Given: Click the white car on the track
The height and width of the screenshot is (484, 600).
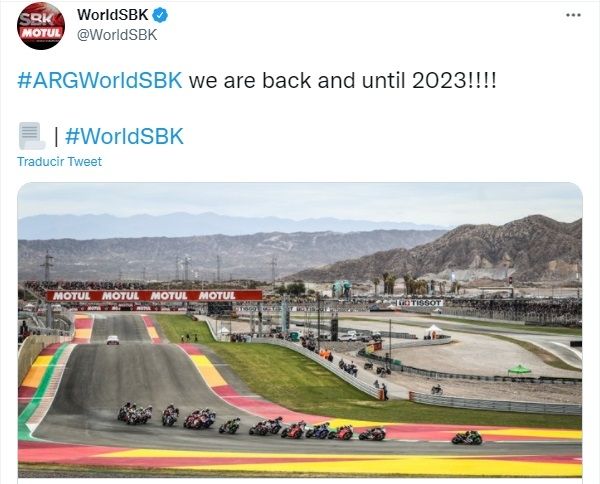Looking at the screenshot, I should tap(113, 340).
